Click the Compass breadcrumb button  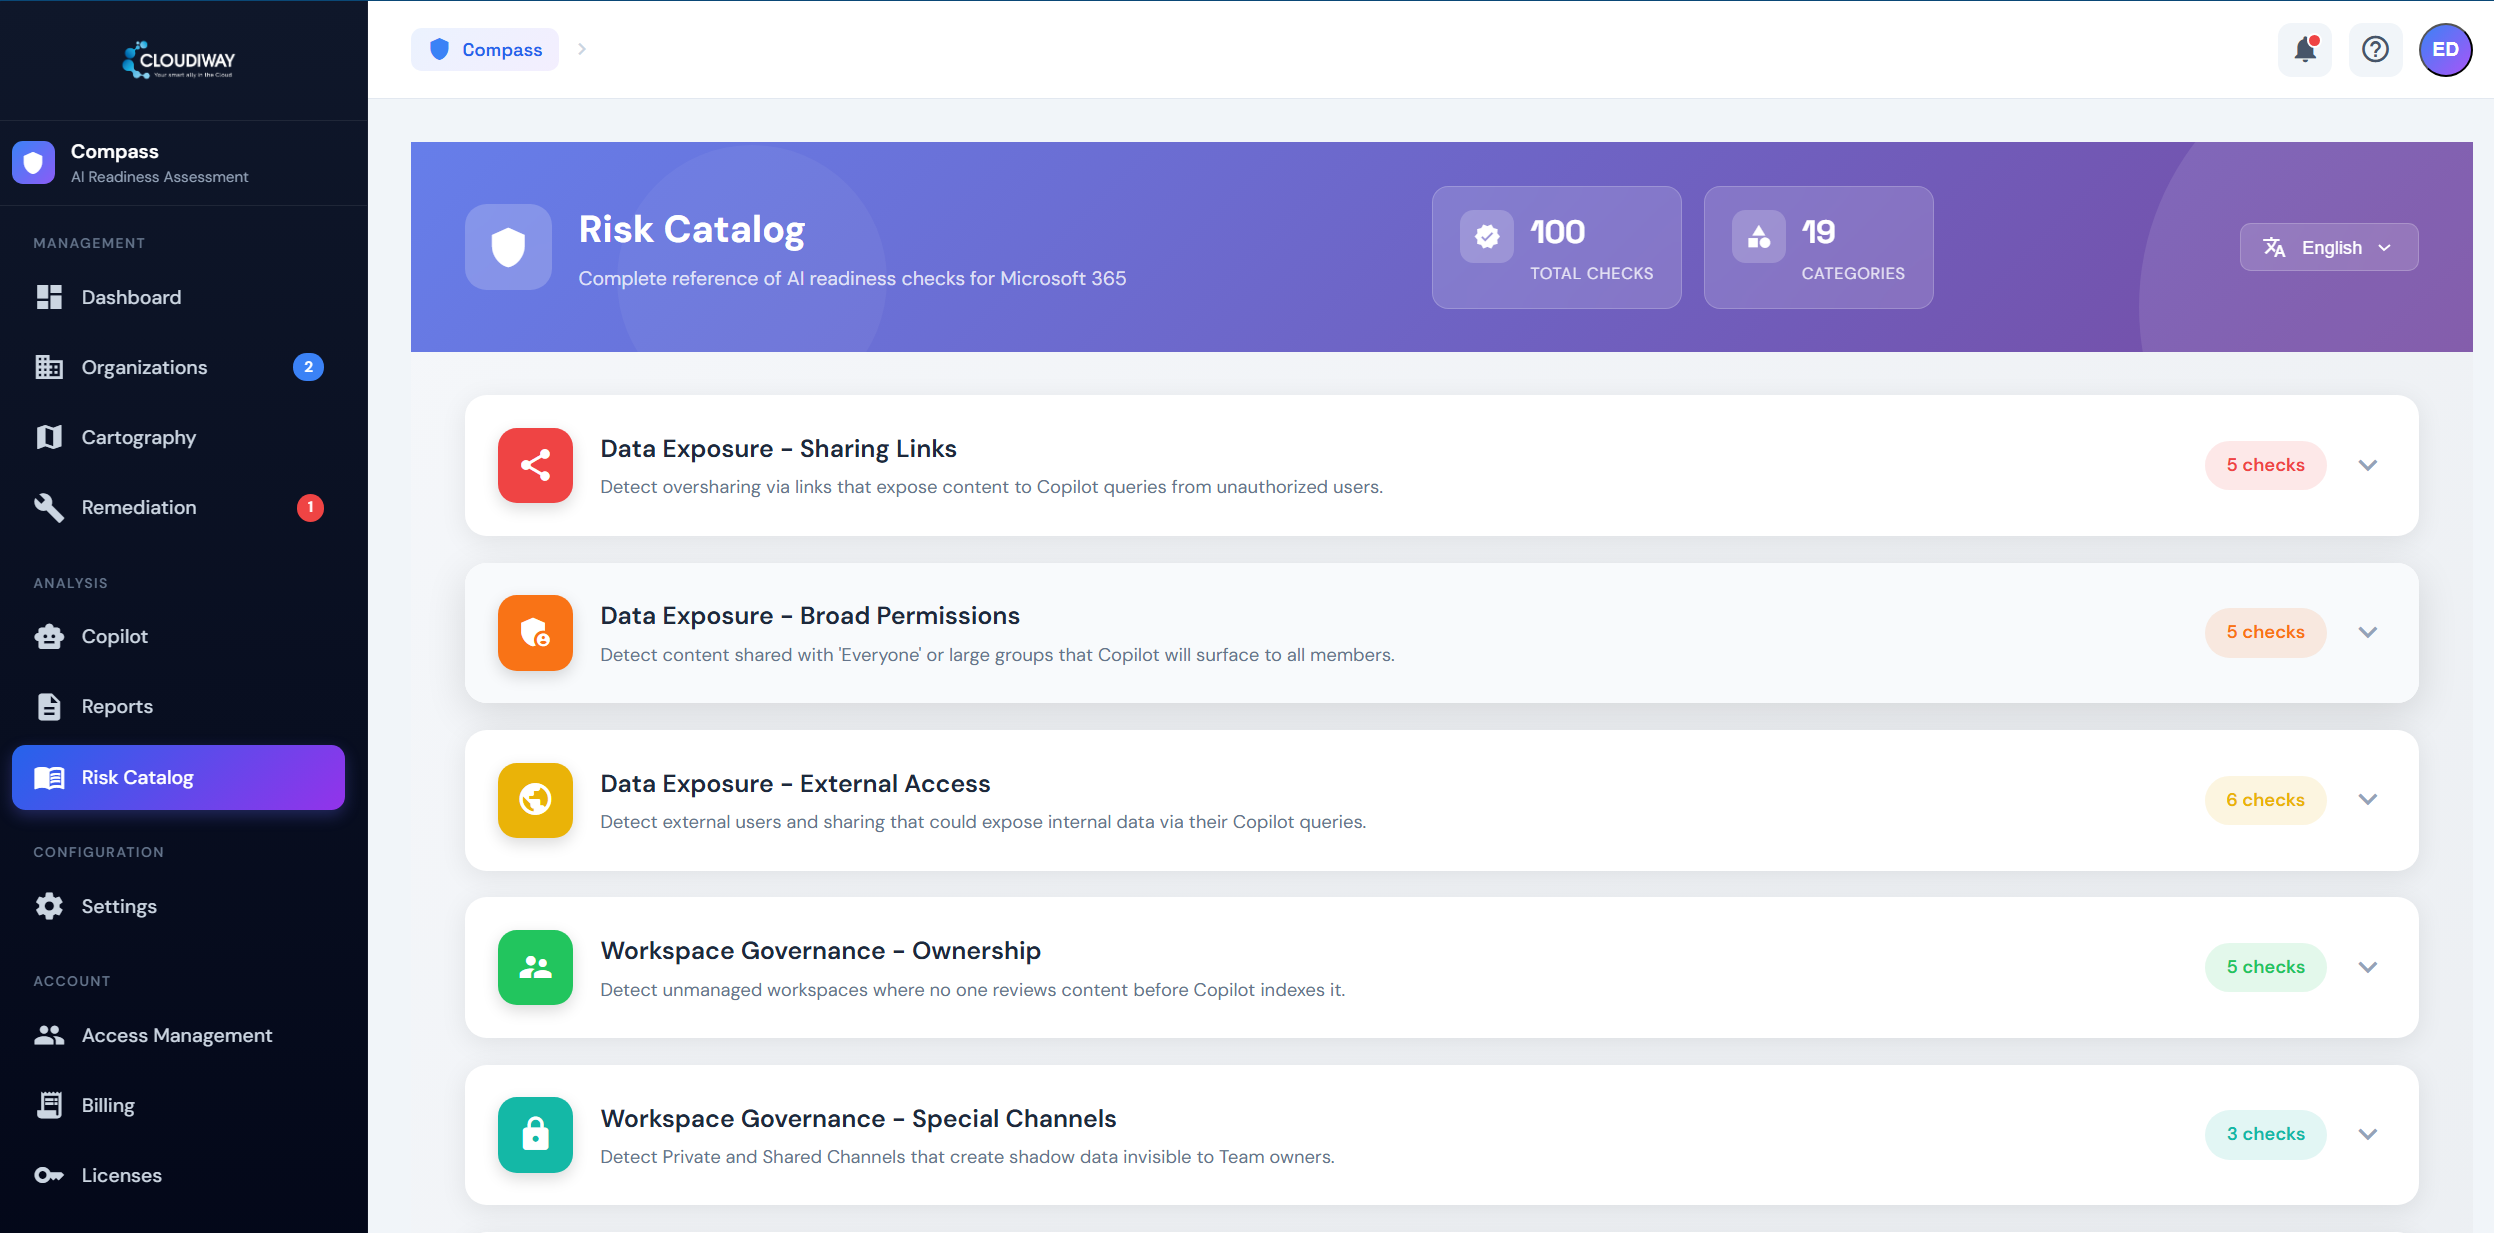485,49
